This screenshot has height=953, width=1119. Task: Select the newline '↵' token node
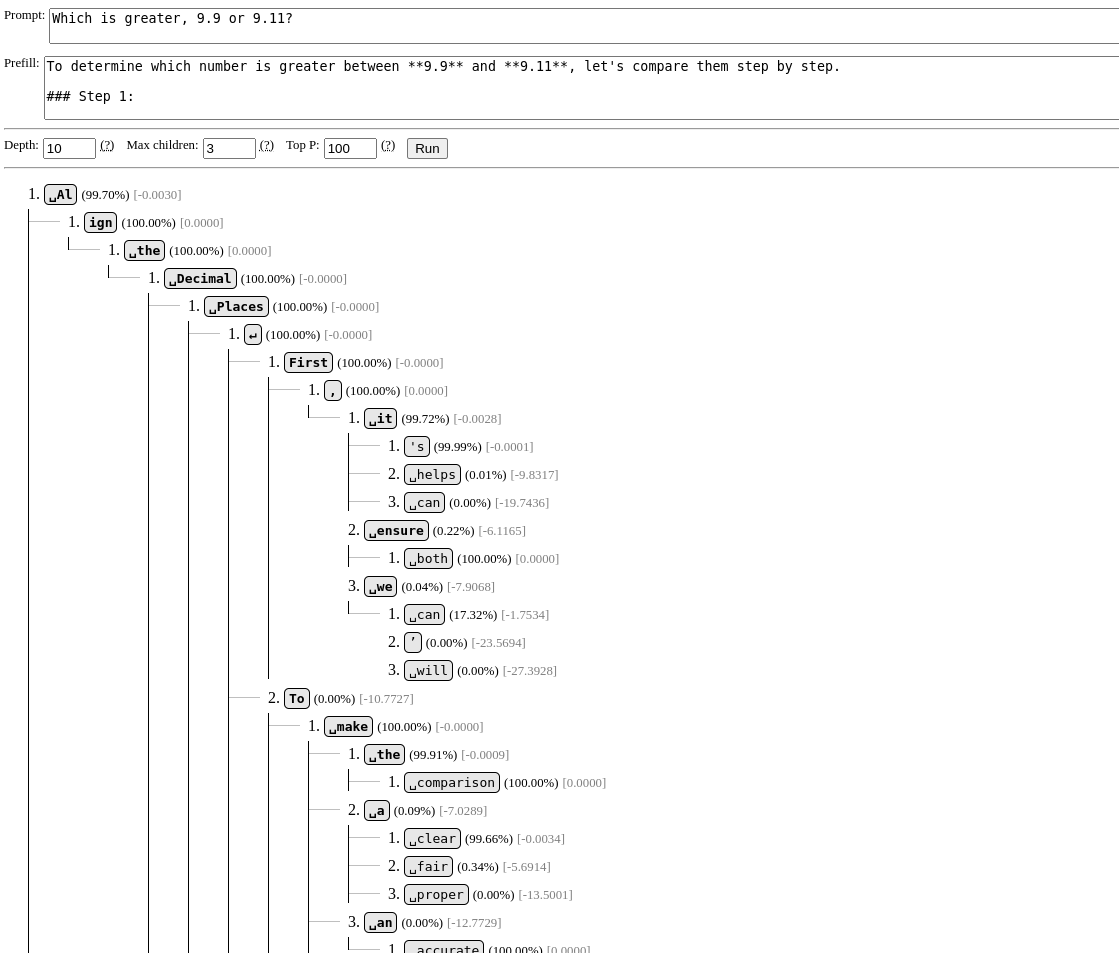253,335
